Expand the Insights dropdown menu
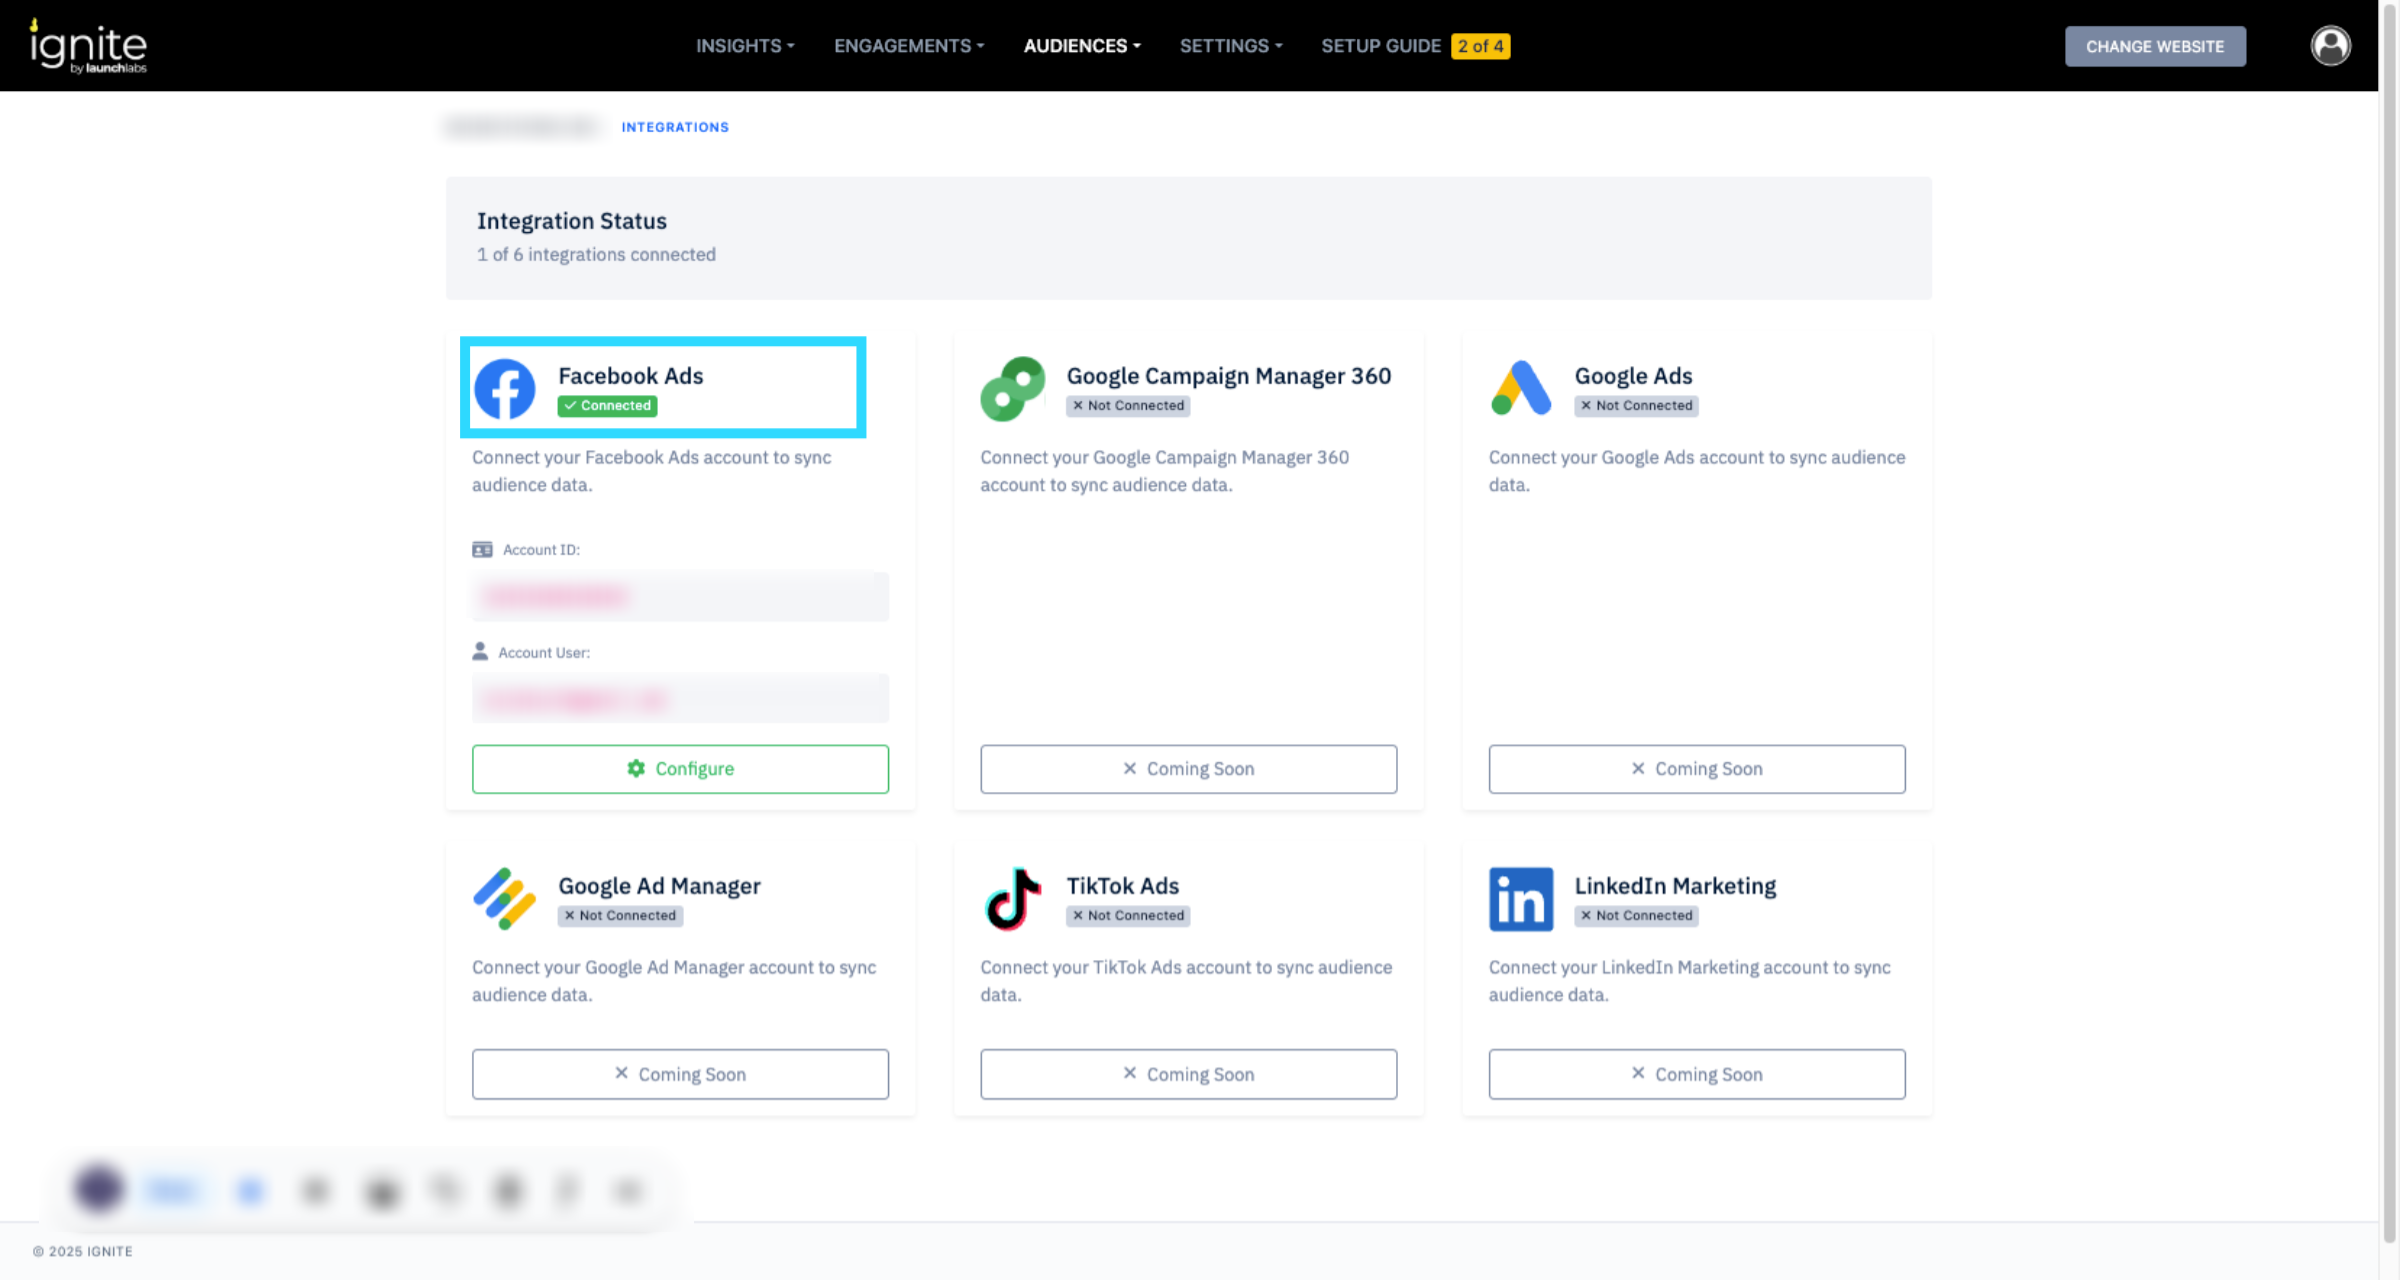Viewport: 2400px width, 1280px height. coord(745,46)
